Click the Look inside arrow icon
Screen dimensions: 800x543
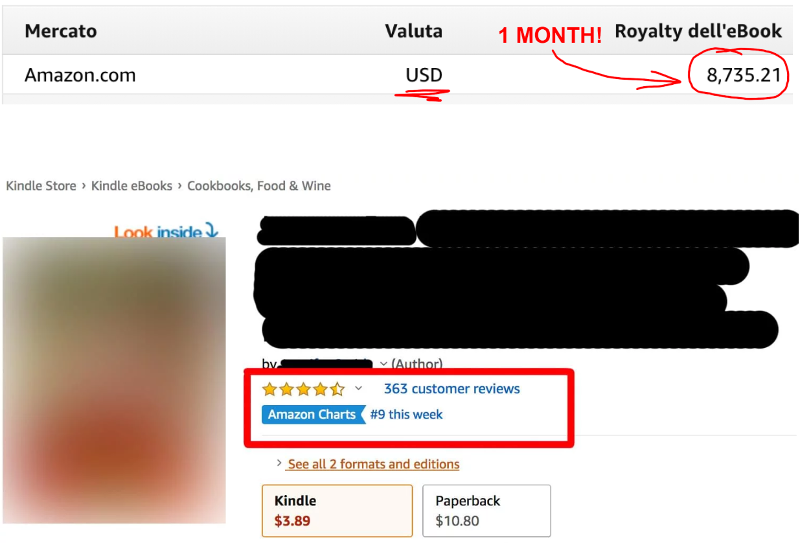click(x=212, y=230)
